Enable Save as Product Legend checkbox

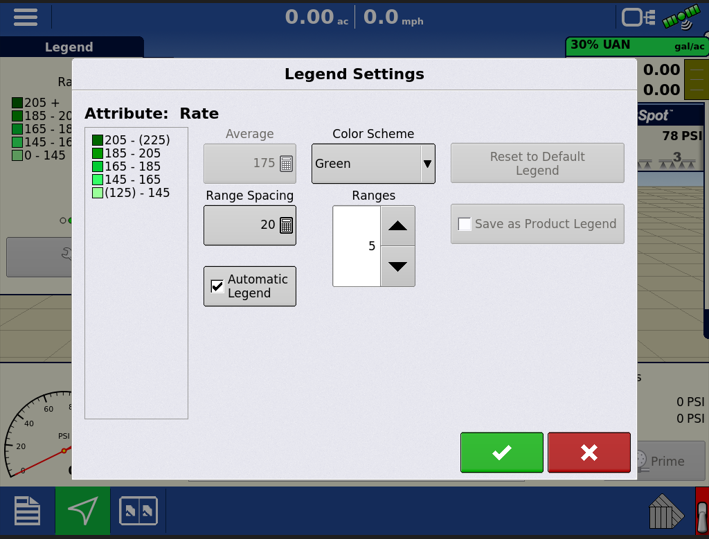pos(465,224)
